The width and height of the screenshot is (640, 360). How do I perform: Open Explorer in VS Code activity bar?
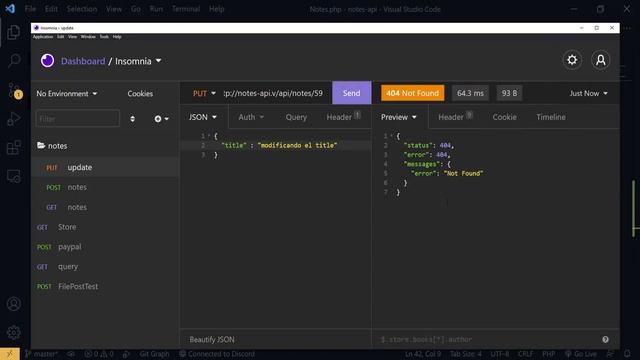[13, 32]
